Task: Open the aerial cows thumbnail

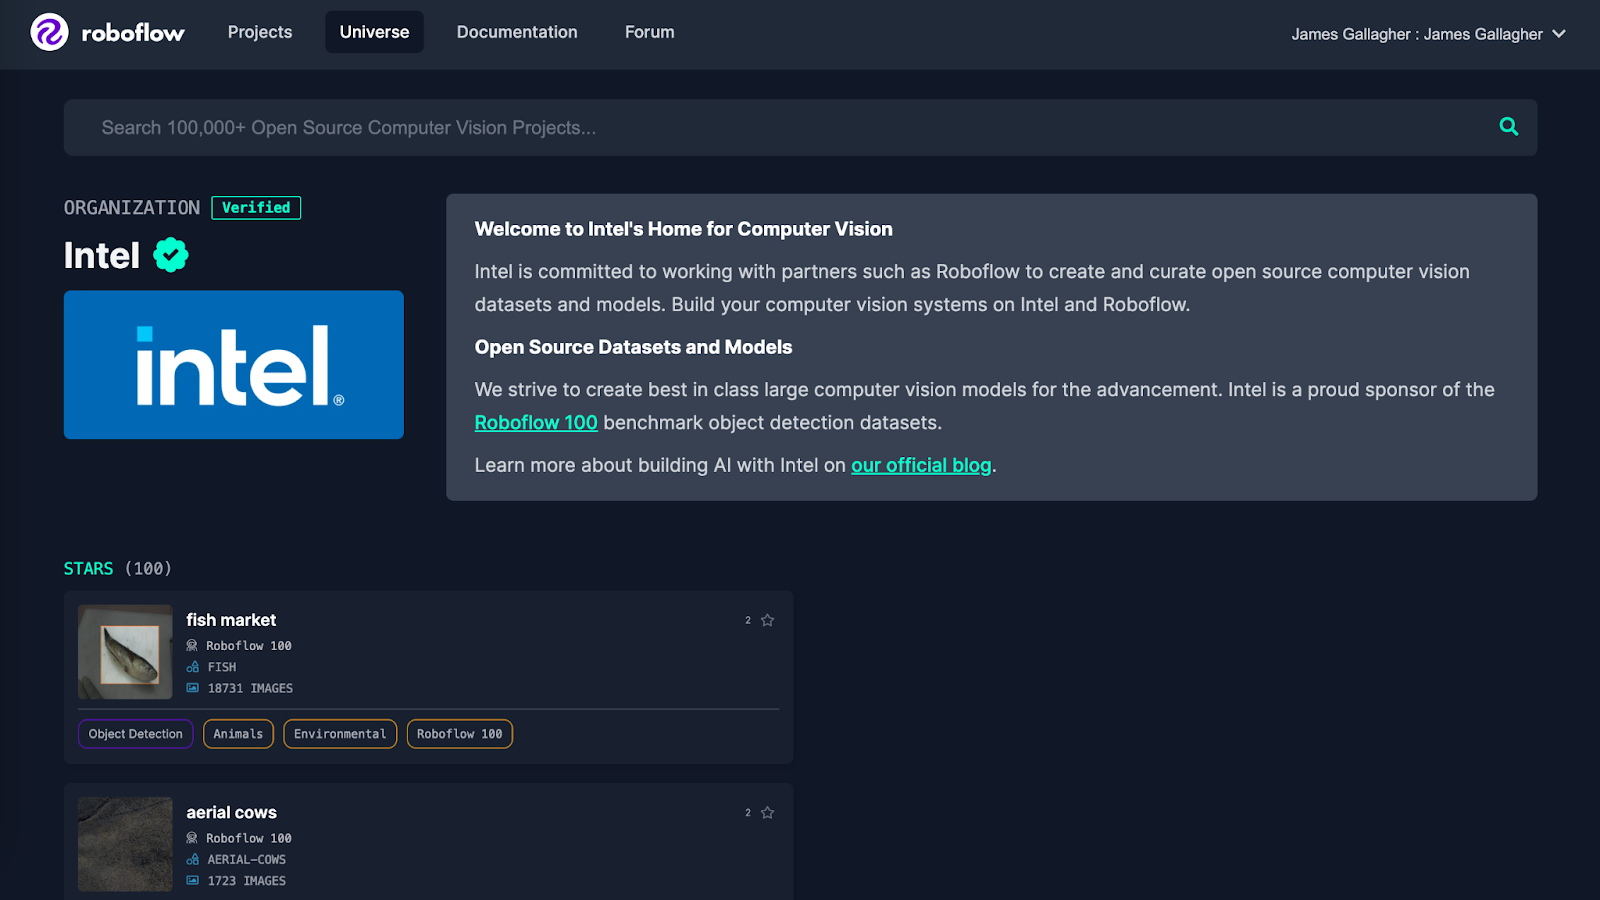Action: [x=125, y=844]
